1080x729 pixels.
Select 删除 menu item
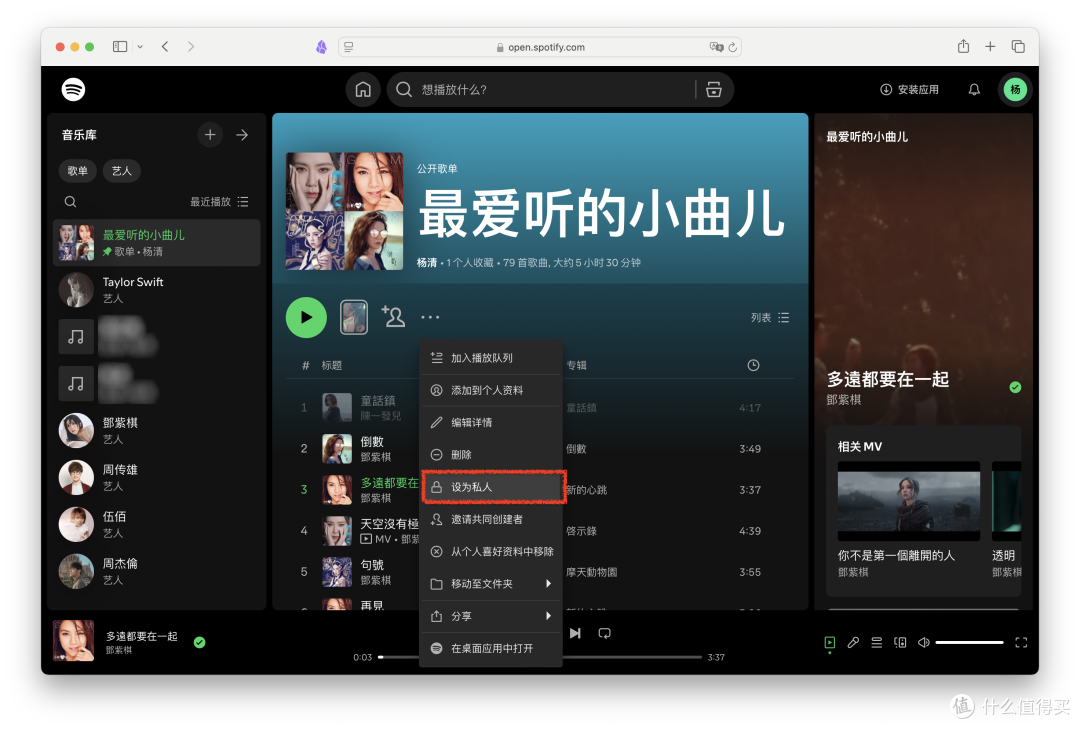tap(492, 455)
